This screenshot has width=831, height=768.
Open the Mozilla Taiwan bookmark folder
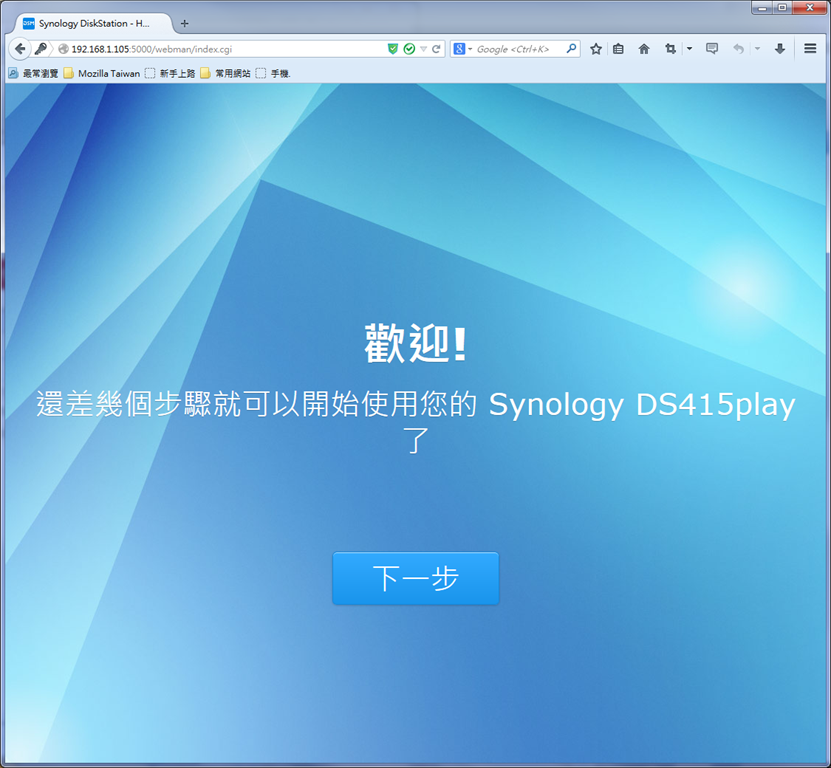[102, 73]
